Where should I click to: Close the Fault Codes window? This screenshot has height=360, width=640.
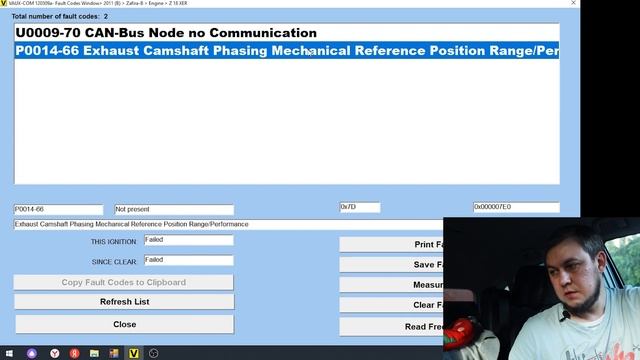(x=573, y=3)
